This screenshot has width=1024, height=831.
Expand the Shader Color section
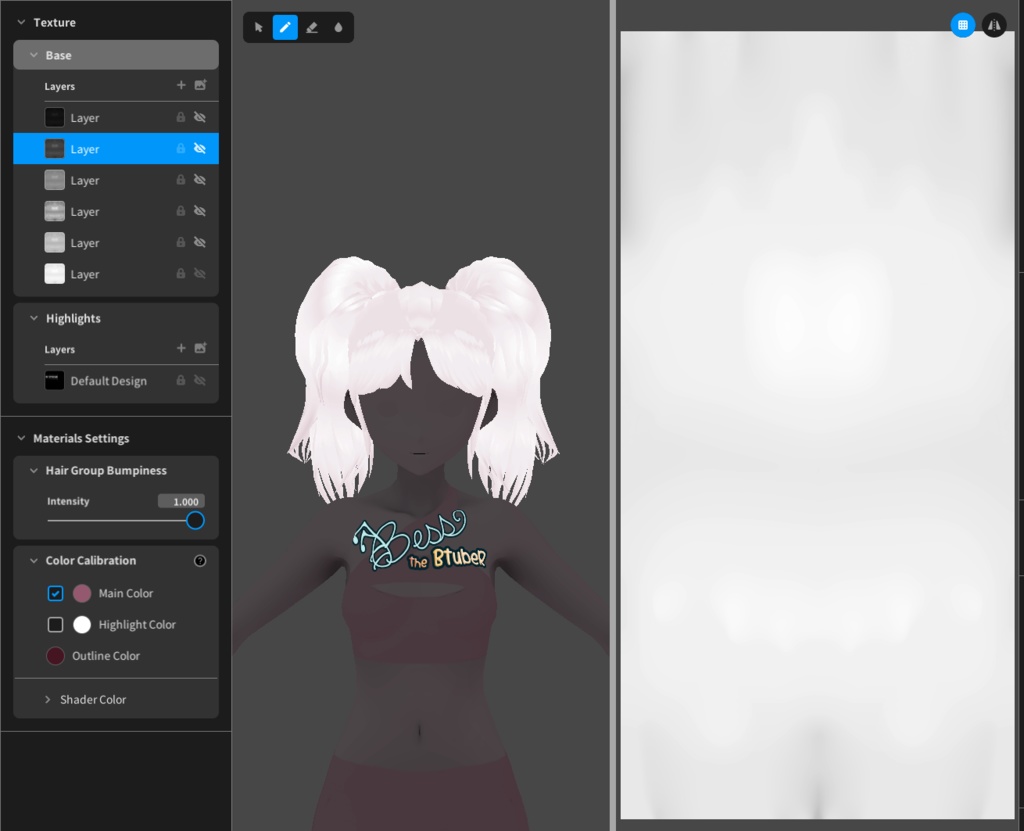(x=46, y=699)
